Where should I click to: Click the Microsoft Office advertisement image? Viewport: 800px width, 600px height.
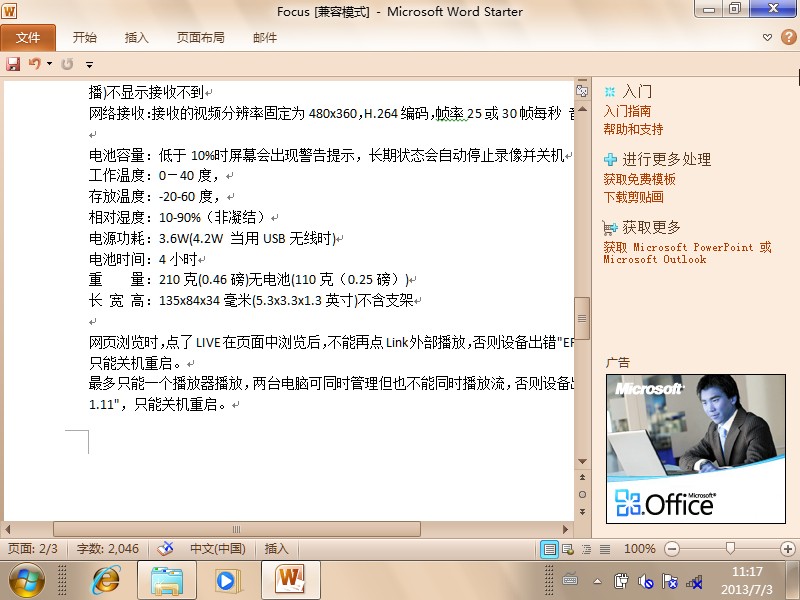pos(695,448)
